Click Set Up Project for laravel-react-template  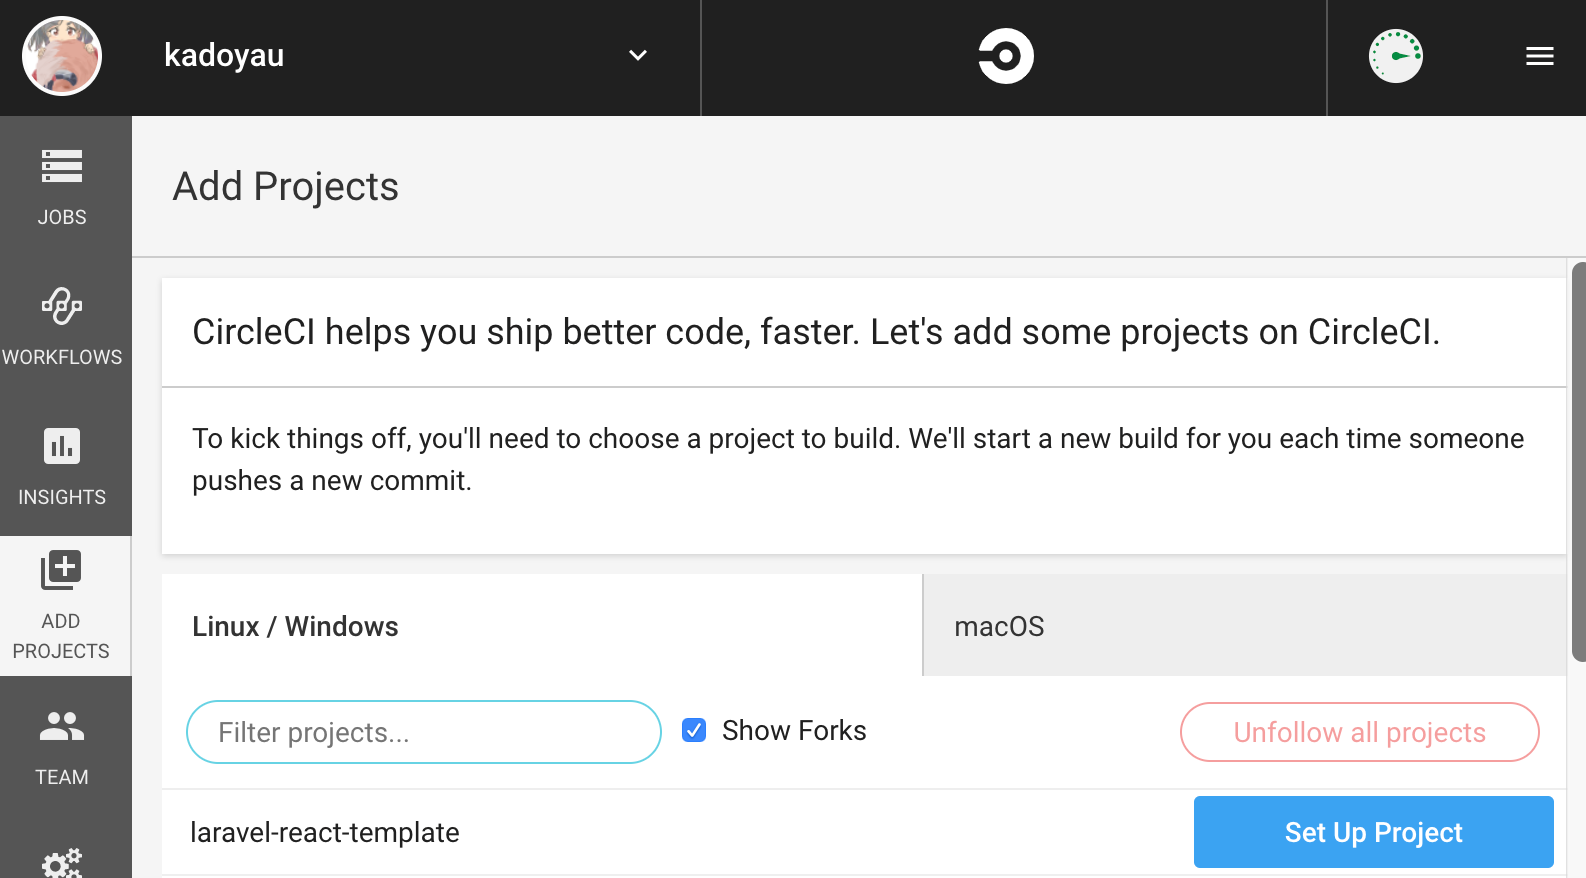click(x=1373, y=832)
